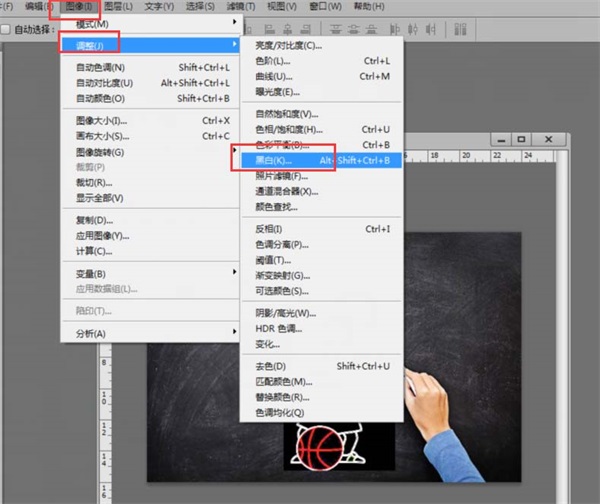Open the 文字(Y) menu

[x=159, y=6]
